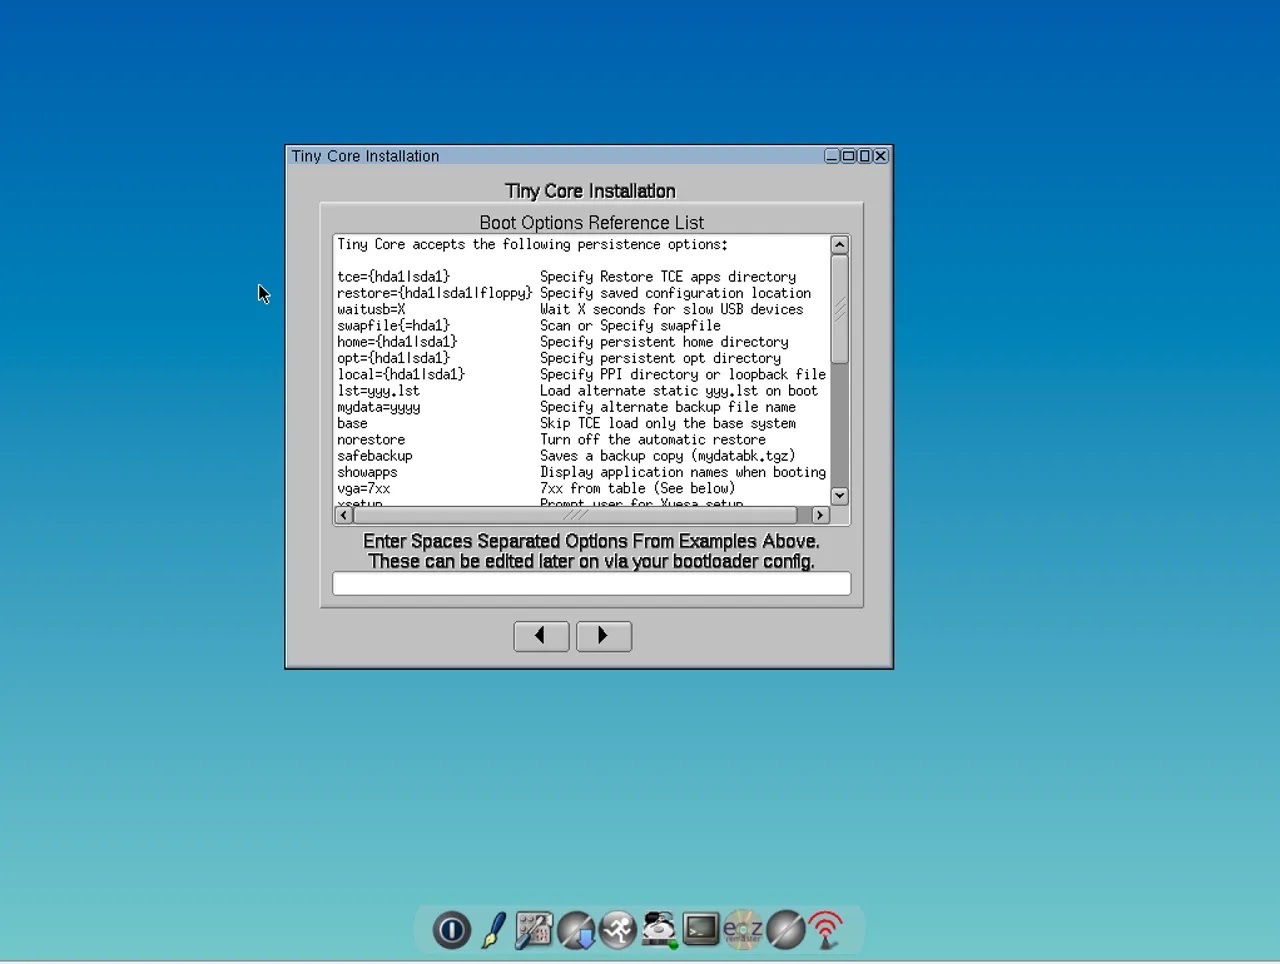Open the Exit power icon in the dock

451,930
